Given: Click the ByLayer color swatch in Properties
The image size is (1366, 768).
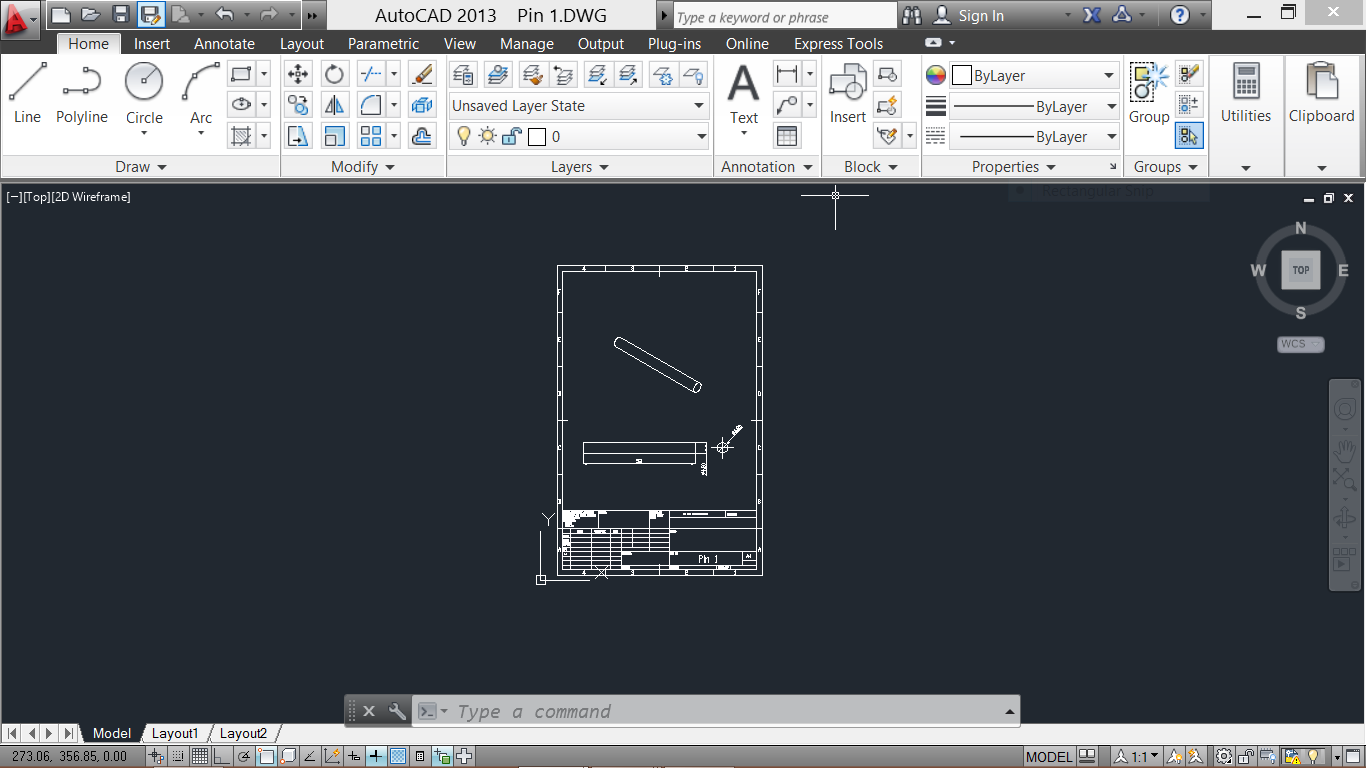Looking at the screenshot, I should 962,75.
